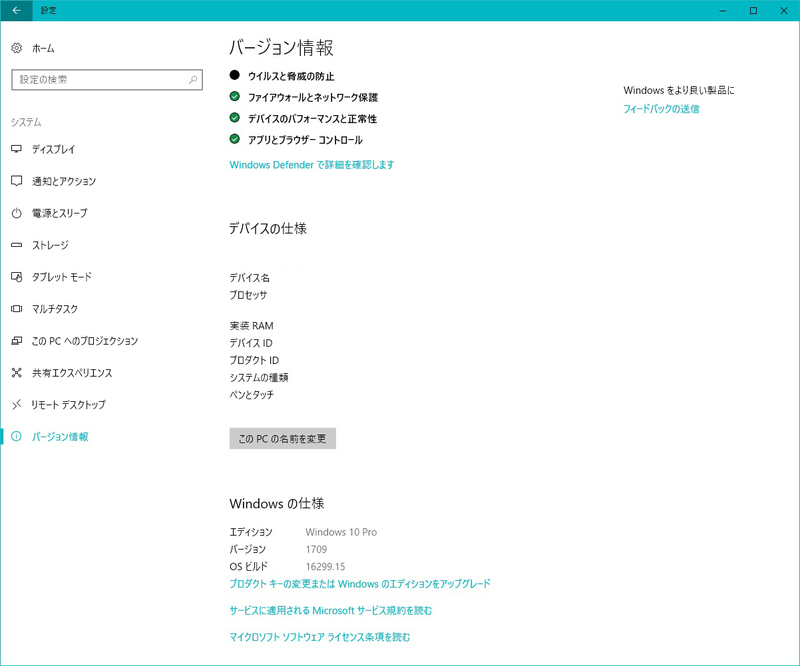
Task: Open Windows Defender で詳細を確認します link
Action: point(312,165)
